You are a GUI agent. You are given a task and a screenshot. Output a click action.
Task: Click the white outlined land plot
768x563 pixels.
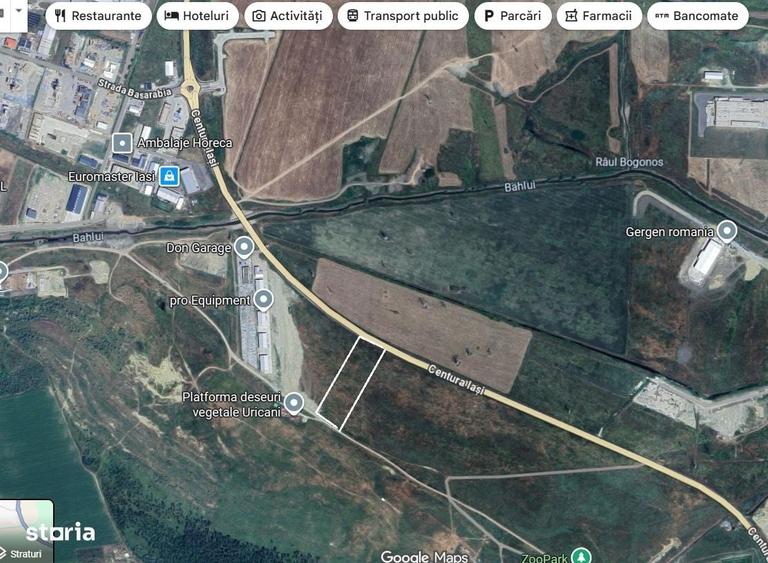pos(350,384)
